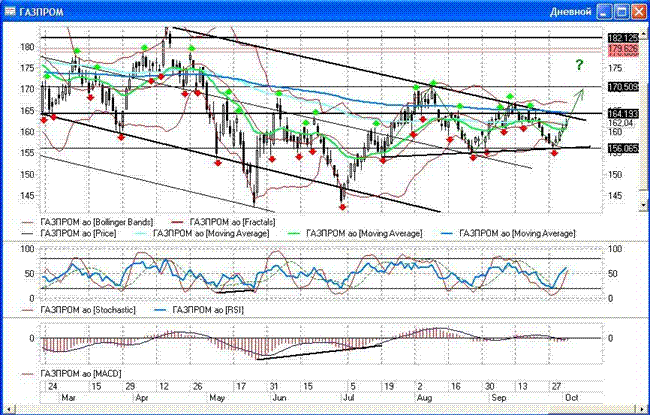The image size is (650, 415).
Task: Click the ГАЗПРОМ window title text
Action: click(x=41, y=12)
